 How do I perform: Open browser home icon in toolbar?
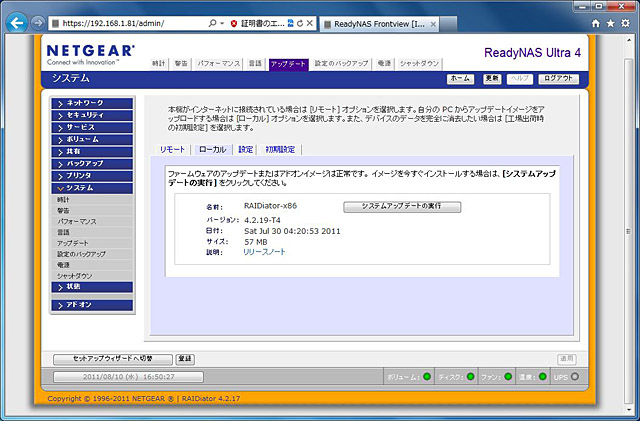pos(596,22)
